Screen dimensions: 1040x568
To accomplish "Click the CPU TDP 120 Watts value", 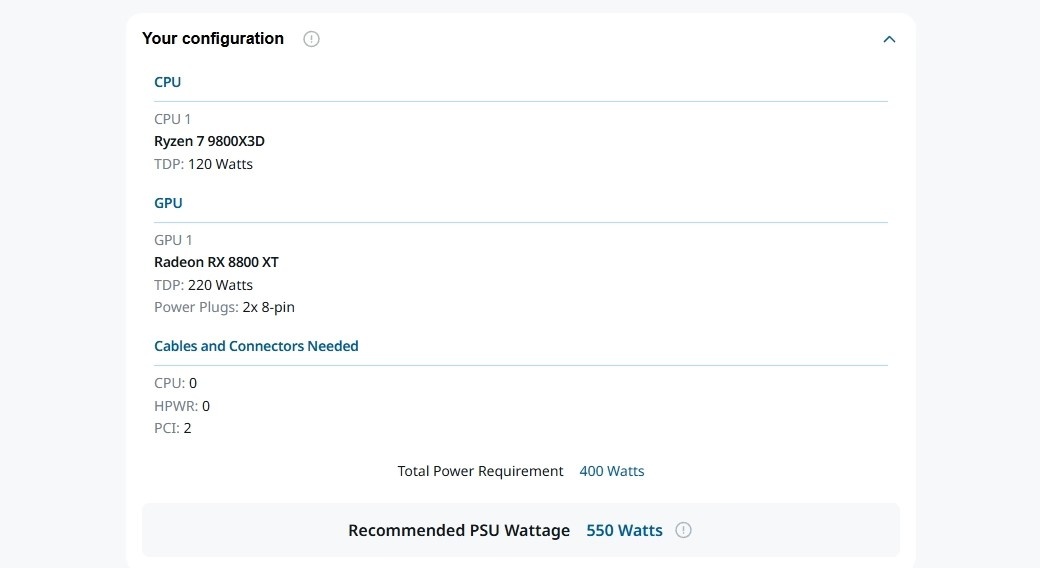I will click(x=220, y=164).
